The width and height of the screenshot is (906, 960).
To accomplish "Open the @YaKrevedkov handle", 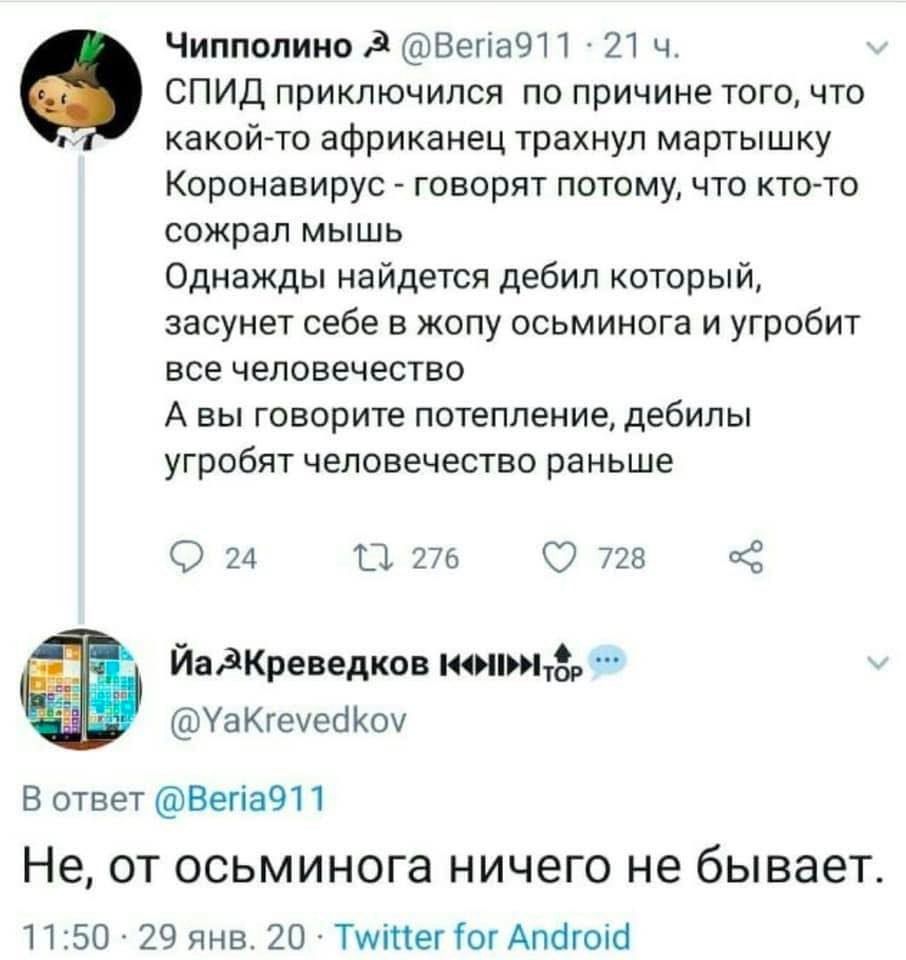I will click(287, 720).
